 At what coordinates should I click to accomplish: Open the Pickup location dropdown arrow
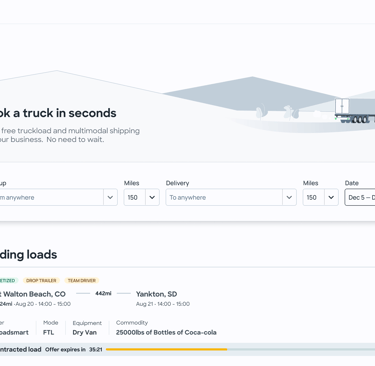(110, 197)
